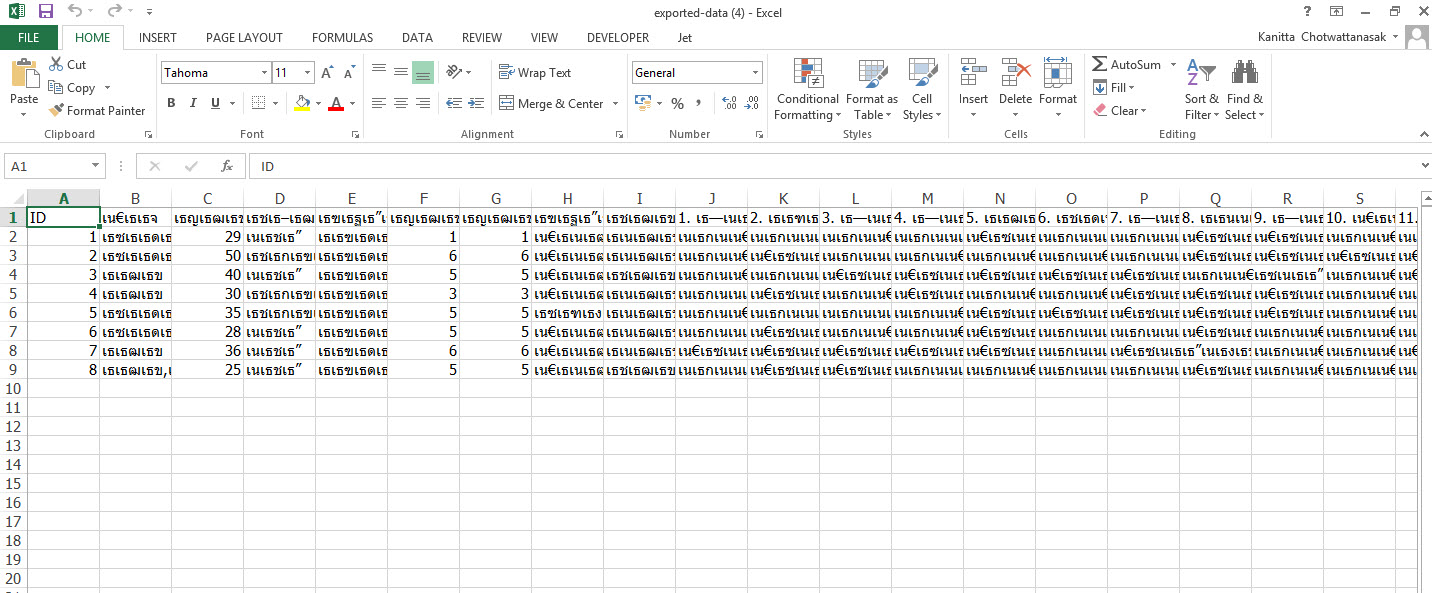The image size is (1432, 593).
Task: Open Format as Table gallery
Action: (872, 89)
